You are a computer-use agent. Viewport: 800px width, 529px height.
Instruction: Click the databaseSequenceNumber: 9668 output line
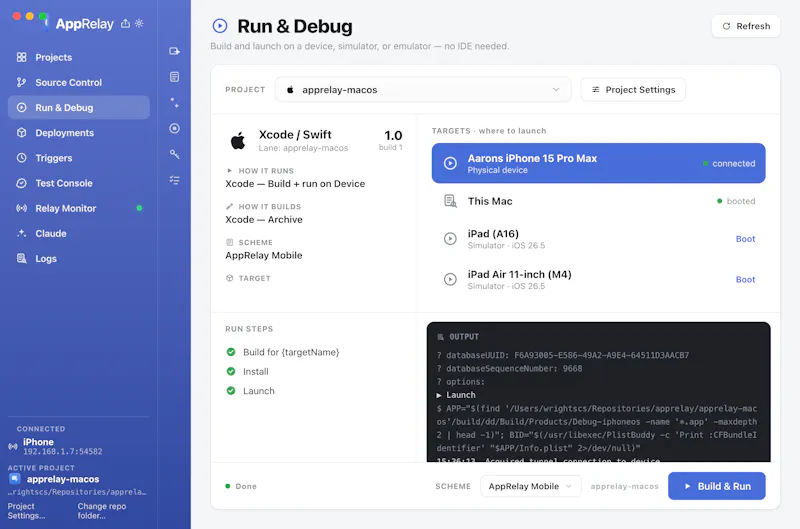[x=509, y=368]
